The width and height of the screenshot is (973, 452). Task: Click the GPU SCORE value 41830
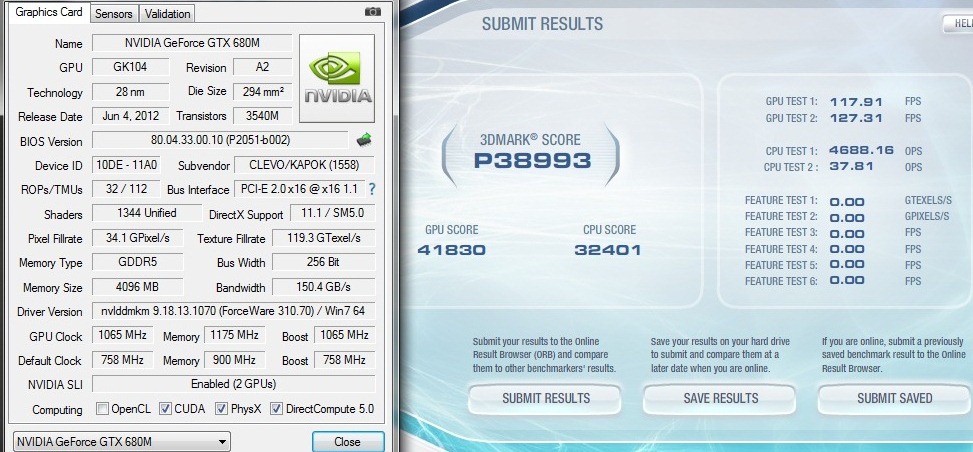click(452, 250)
